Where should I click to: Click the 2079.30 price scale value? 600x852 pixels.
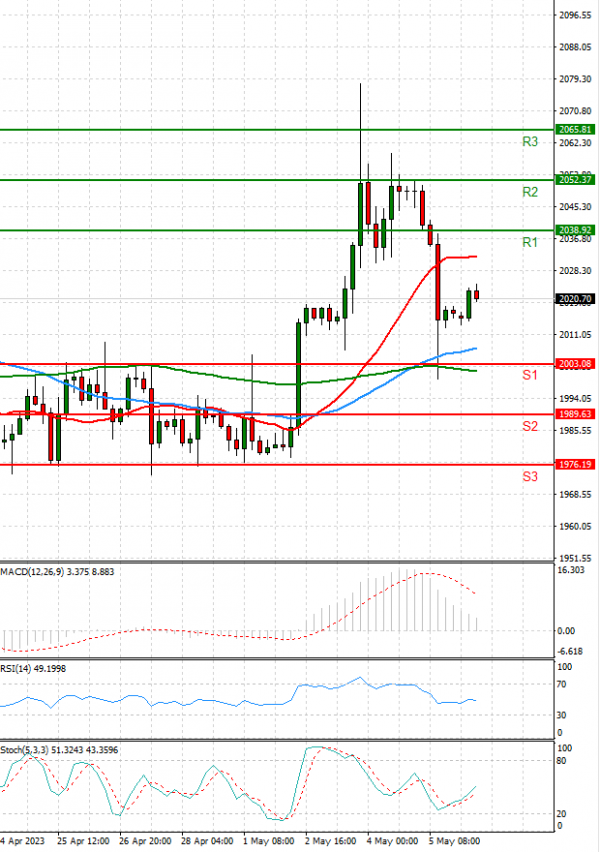pyautogui.click(x=576, y=79)
